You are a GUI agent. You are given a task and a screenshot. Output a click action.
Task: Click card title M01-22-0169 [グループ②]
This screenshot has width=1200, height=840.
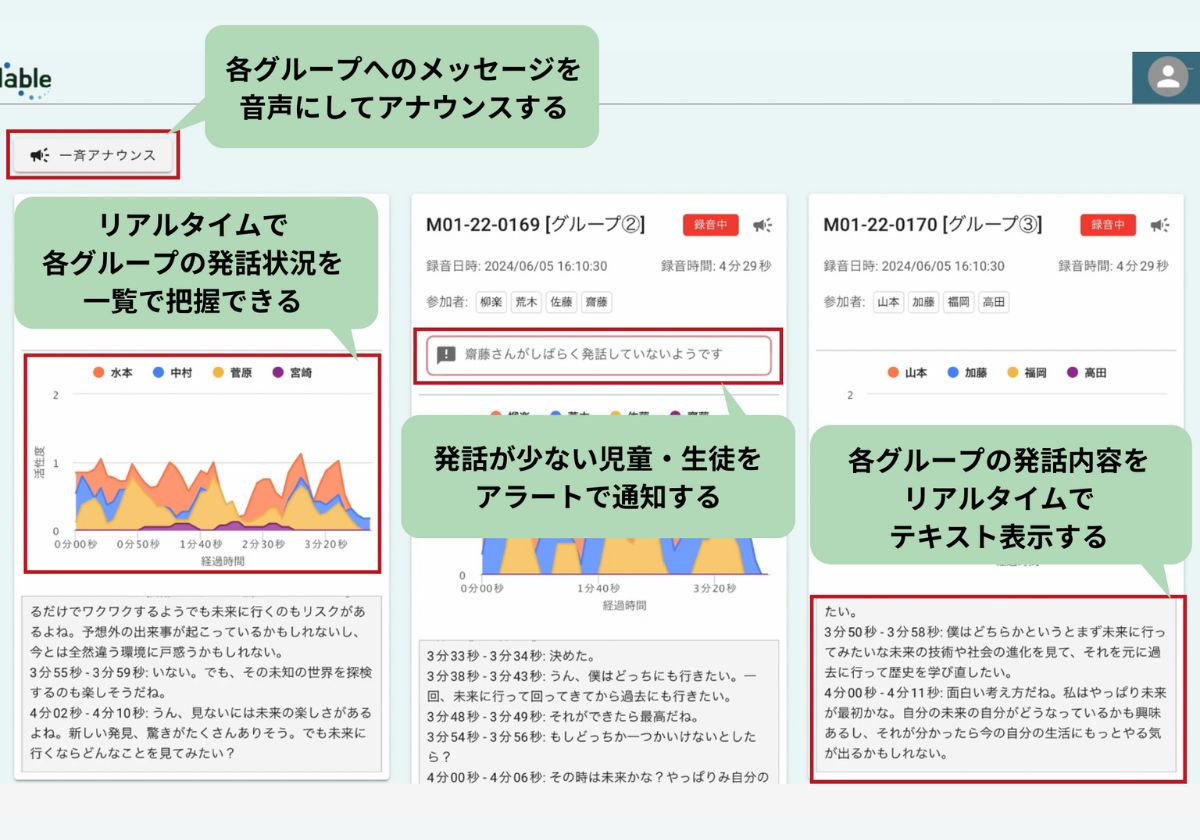click(535, 225)
